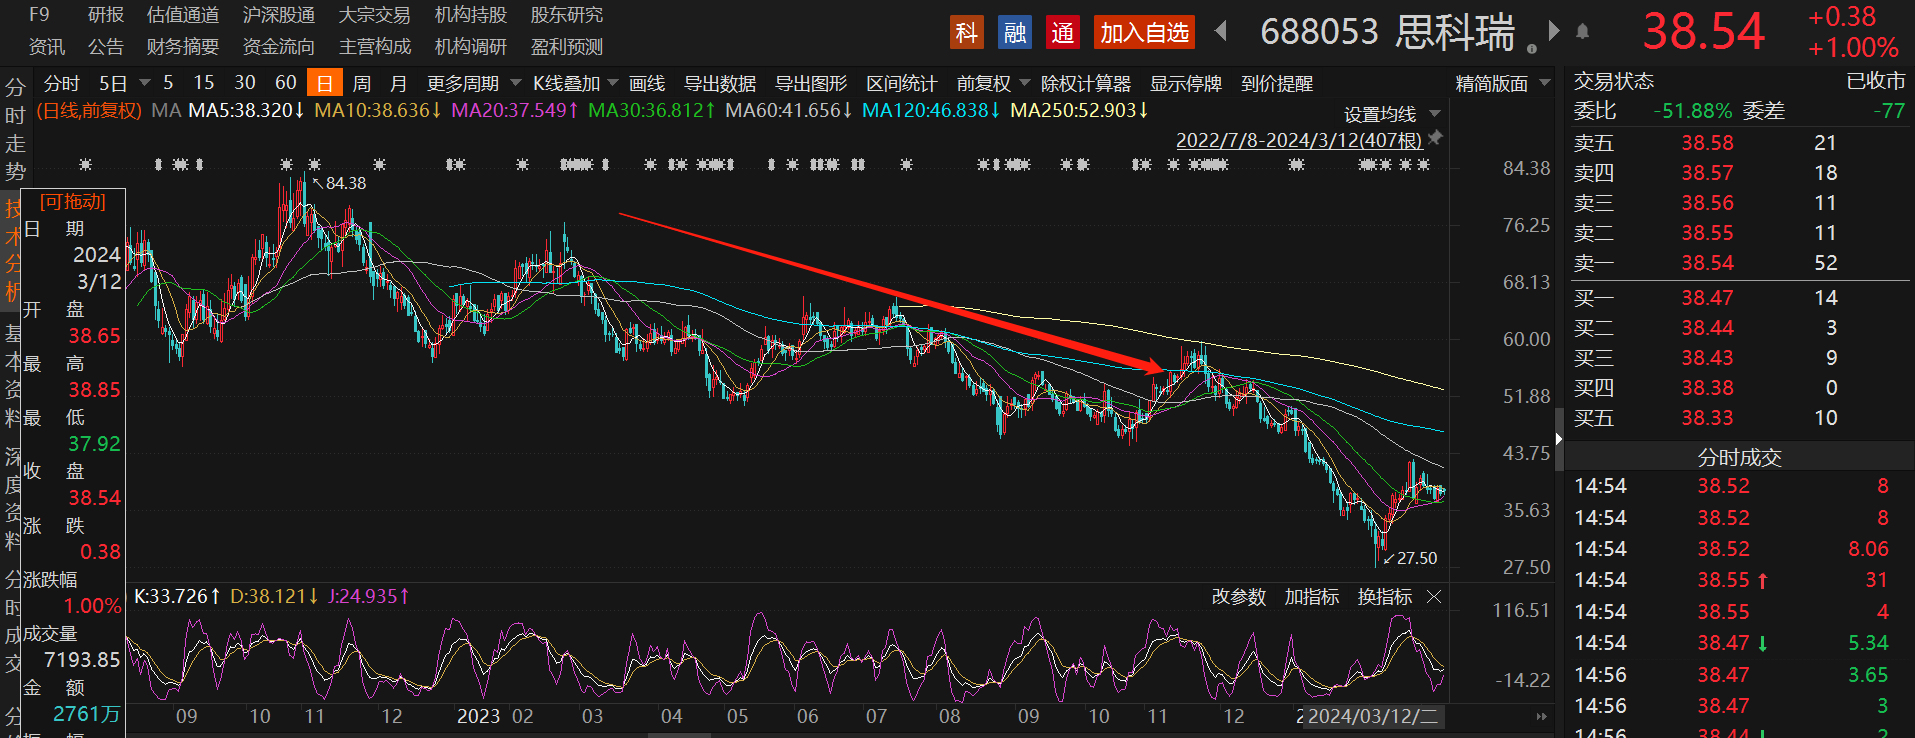Open the info dot icon after 思科瑞
This screenshot has height=738, width=1915.
click(x=1531, y=48)
